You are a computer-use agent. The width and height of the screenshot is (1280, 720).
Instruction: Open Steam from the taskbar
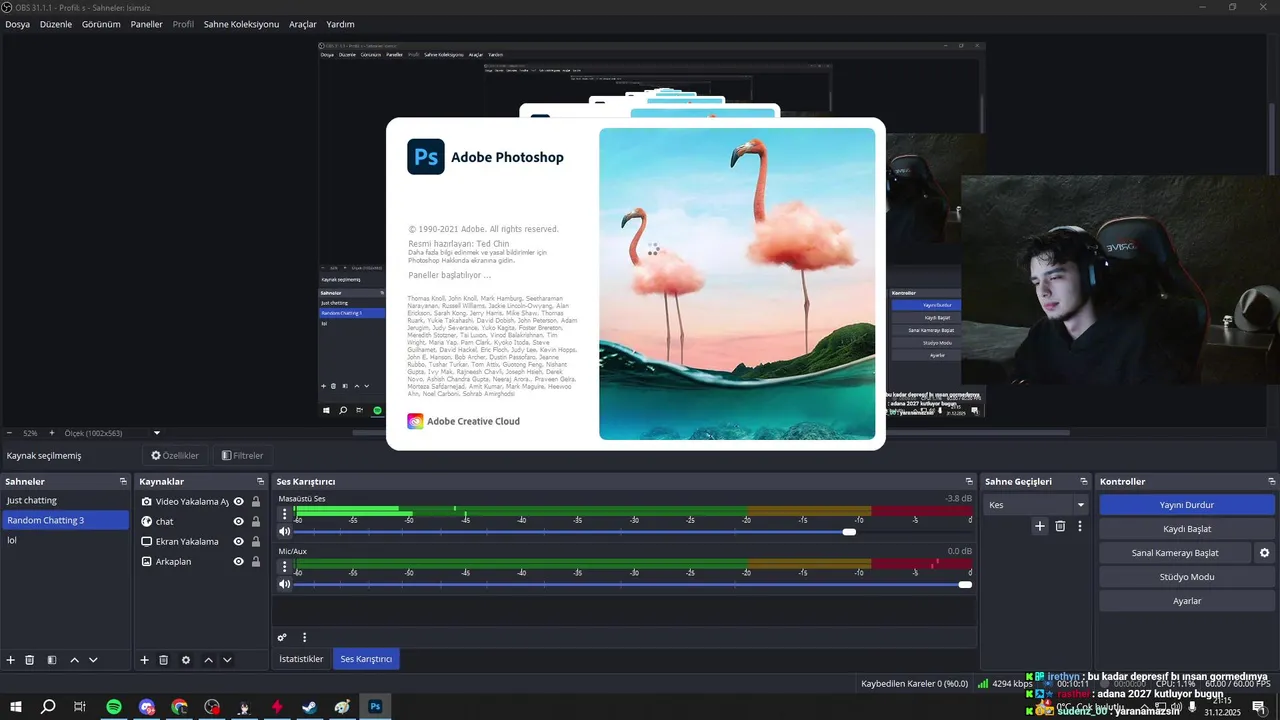[310, 707]
